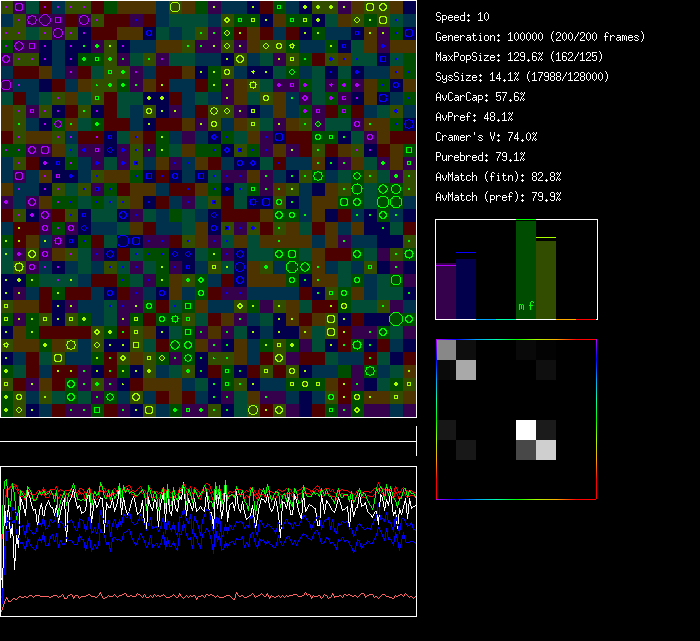Click the top-left gray cell of the heatmap
This screenshot has width=700, height=641.
coord(446,349)
